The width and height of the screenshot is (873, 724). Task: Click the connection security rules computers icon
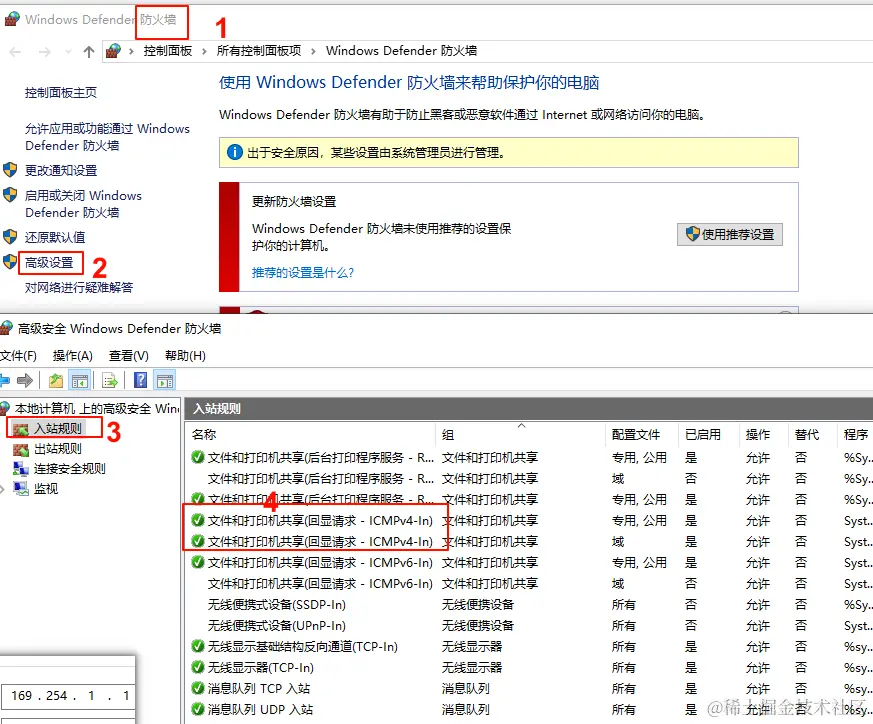[21, 469]
